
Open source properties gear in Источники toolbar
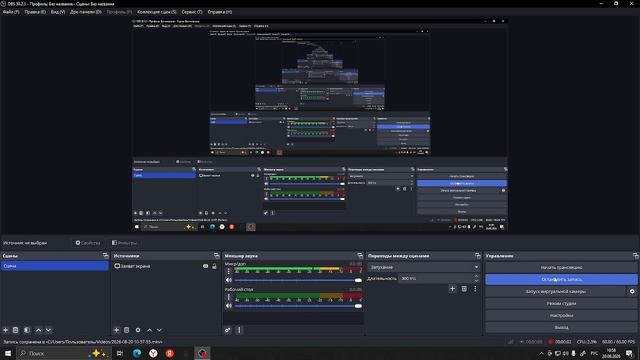click(x=138, y=330)
